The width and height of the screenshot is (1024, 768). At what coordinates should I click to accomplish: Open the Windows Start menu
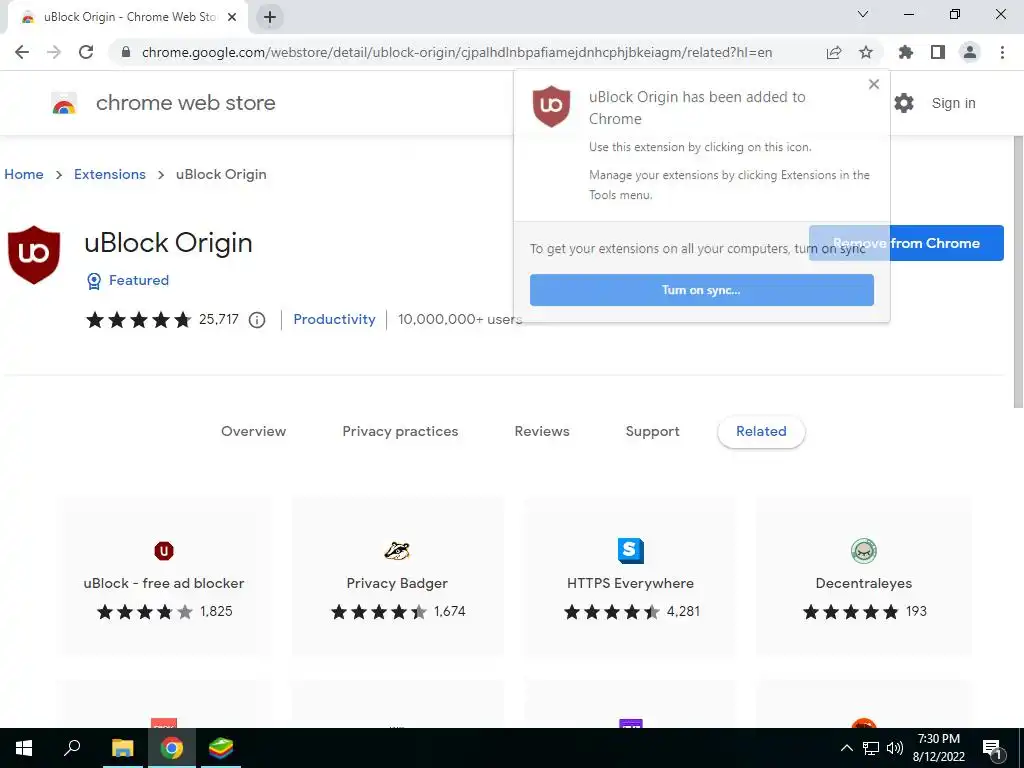tap(24, 748)
